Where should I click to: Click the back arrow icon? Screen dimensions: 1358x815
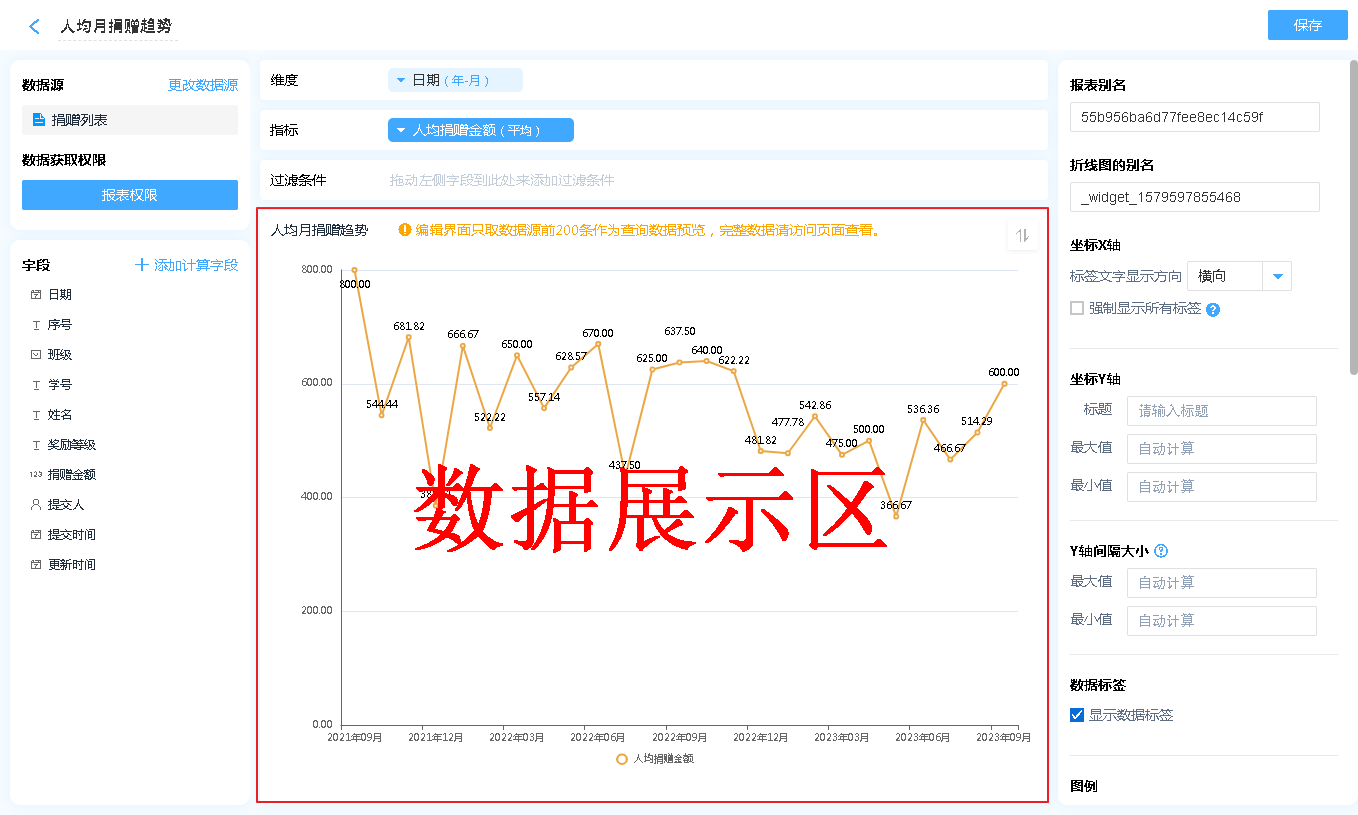click(x=35, y=27)
